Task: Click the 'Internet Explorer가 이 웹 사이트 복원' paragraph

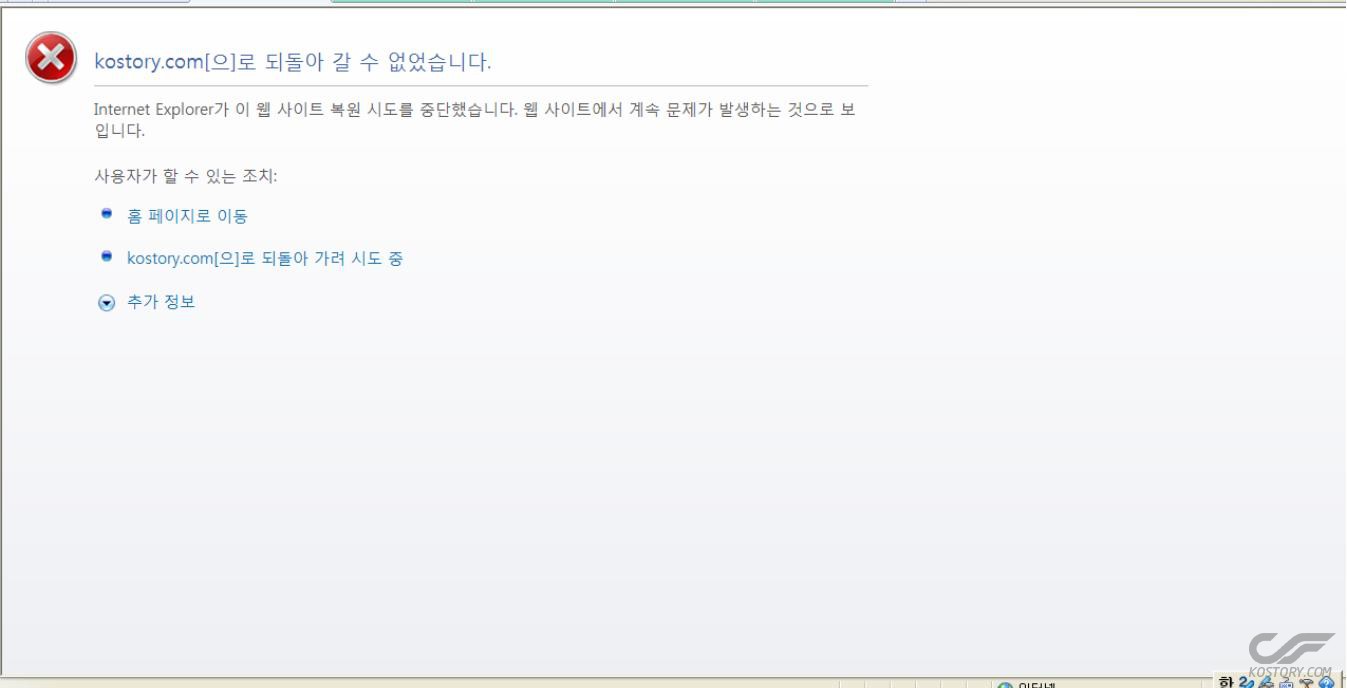Action: coord(475,120)
